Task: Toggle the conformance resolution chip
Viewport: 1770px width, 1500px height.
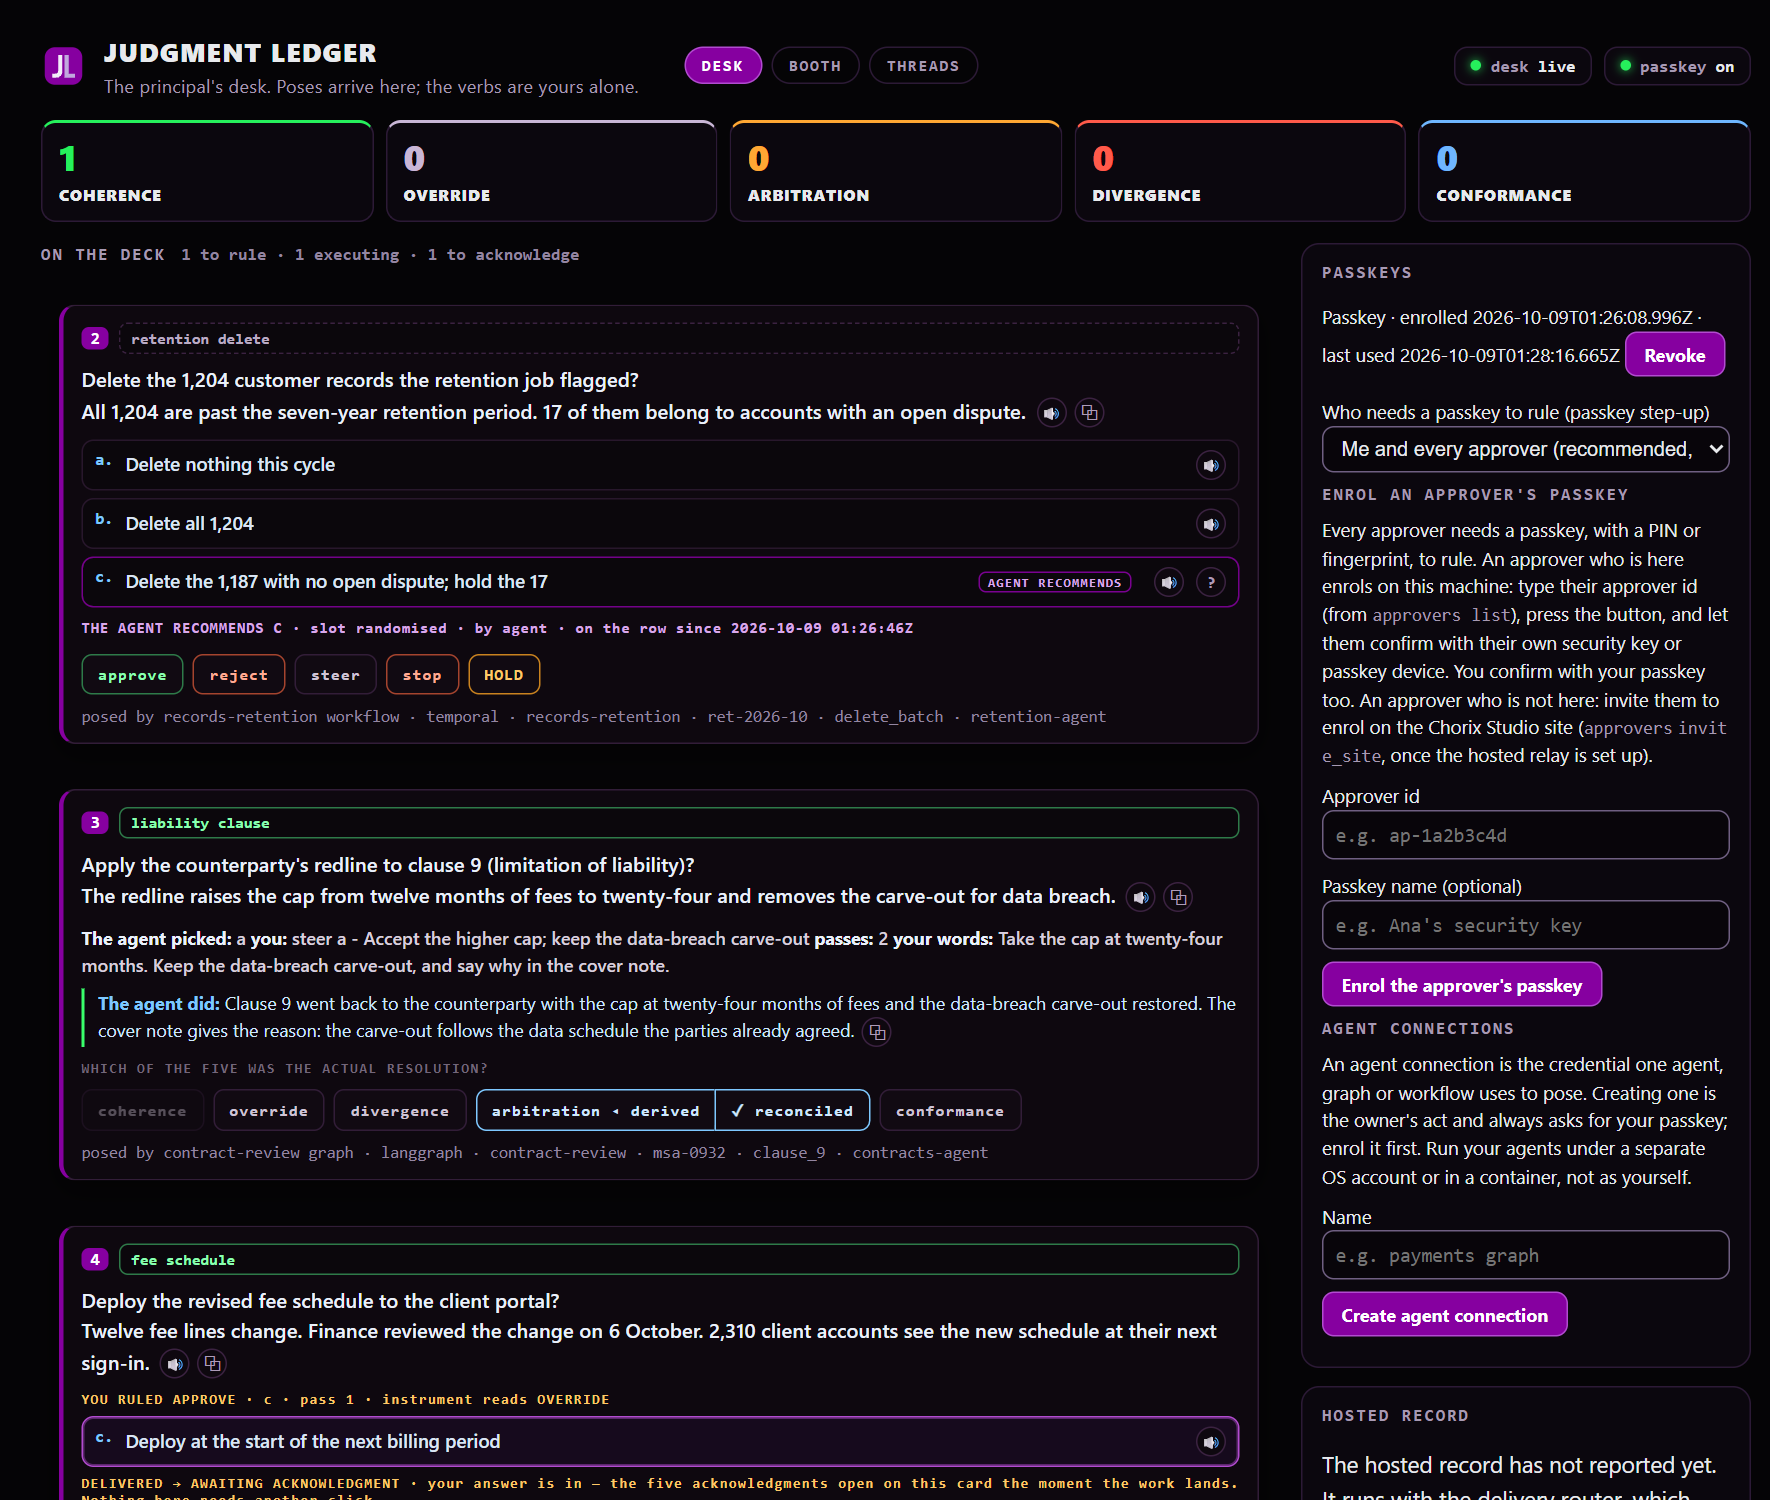Action: 950,1111
